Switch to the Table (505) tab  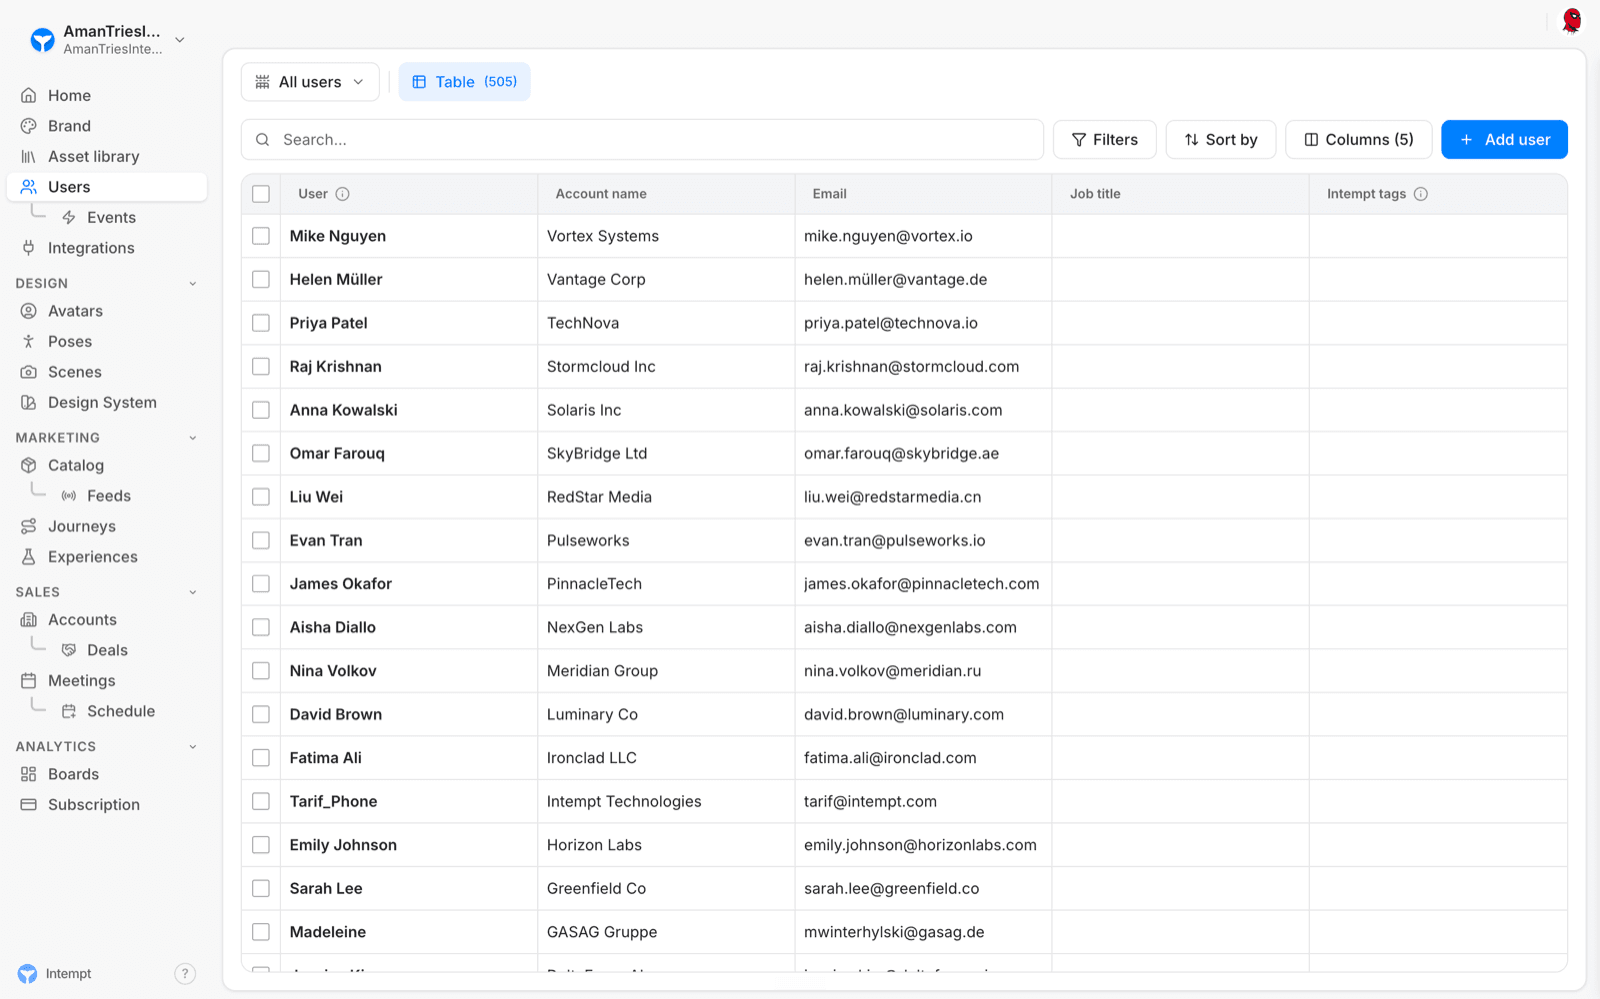click(x=465, y=82)
